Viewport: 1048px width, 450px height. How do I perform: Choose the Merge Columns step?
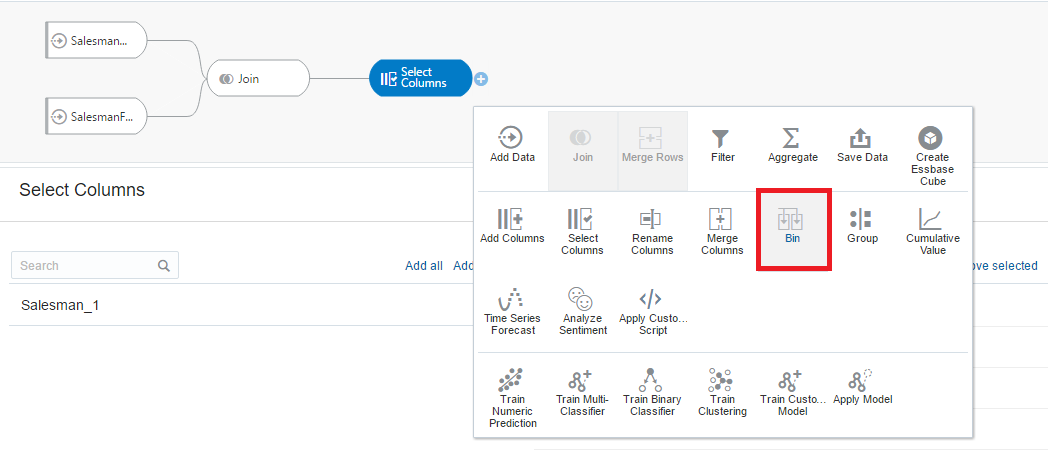click(x=723, y=232)
